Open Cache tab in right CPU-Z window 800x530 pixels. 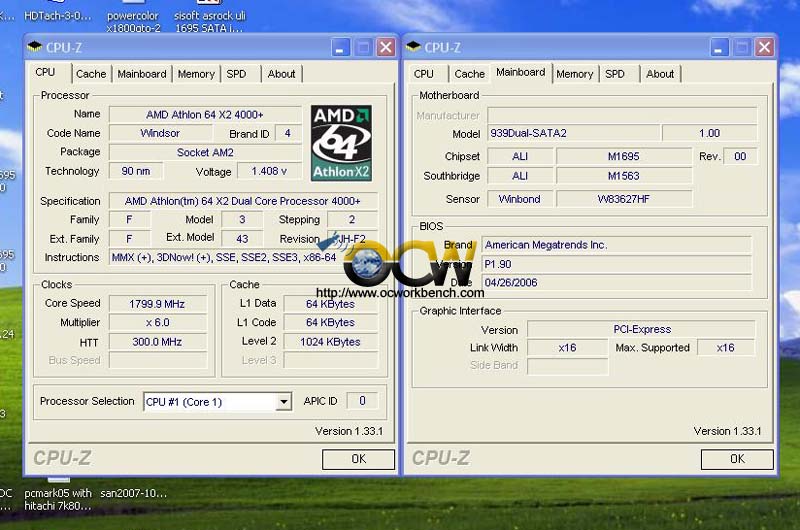coord(469,74)
